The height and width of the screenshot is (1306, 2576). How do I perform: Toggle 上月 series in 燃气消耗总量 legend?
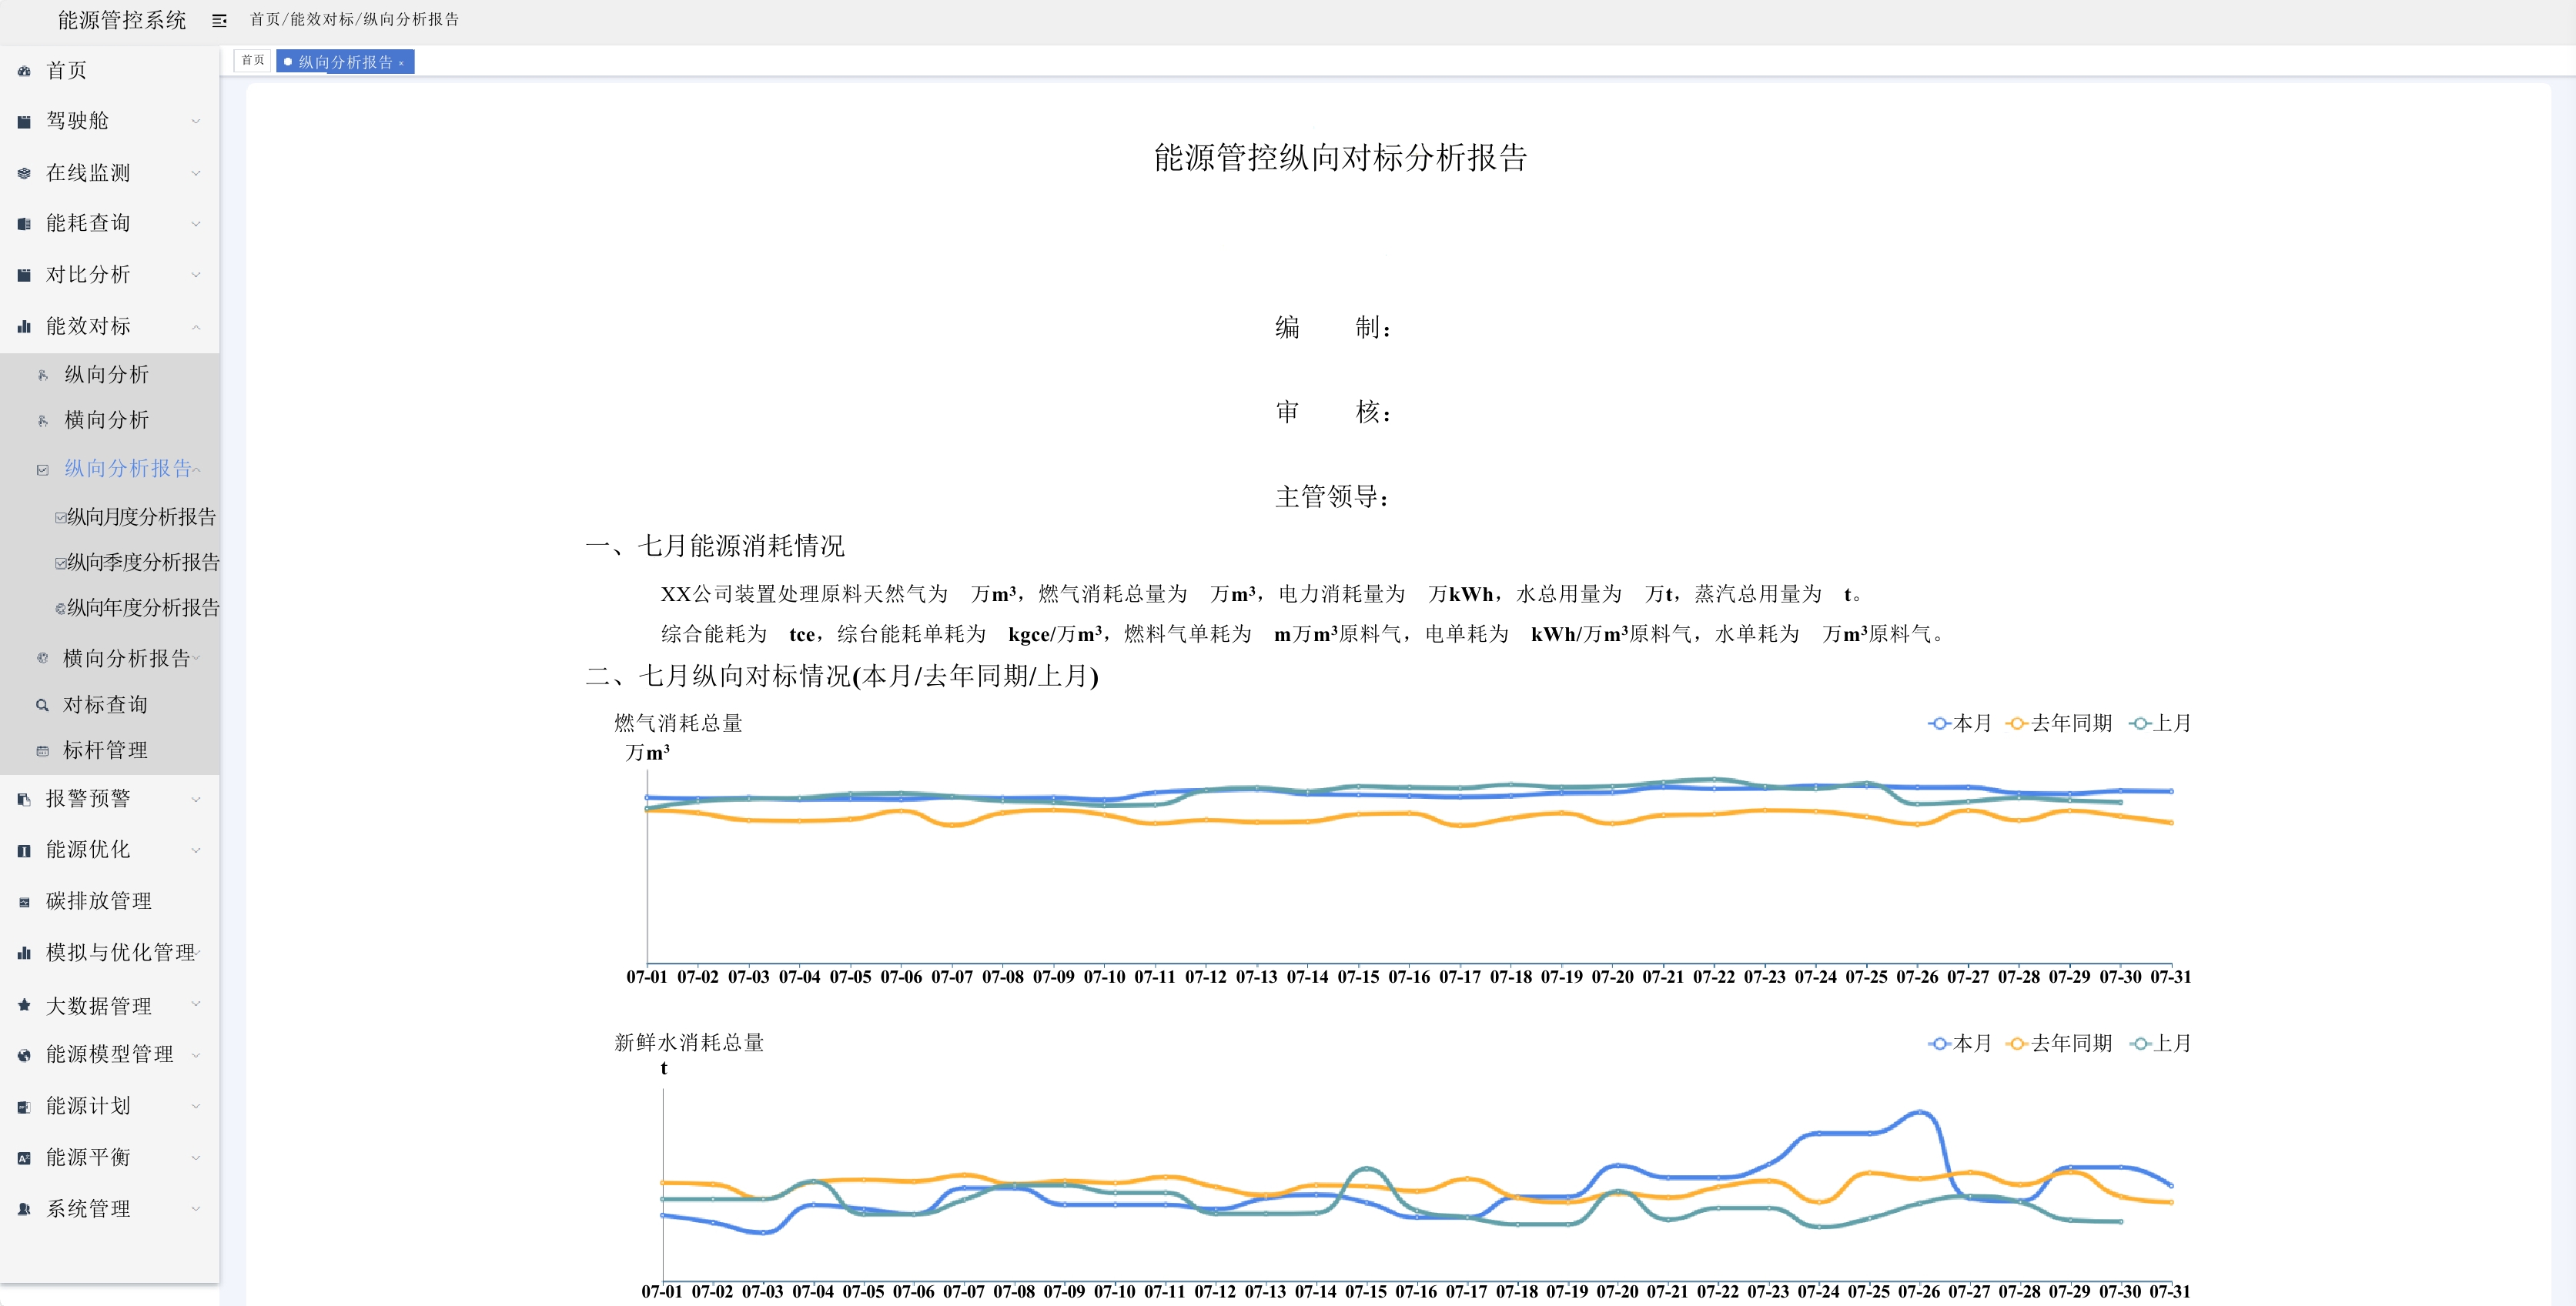(2159, 723)
